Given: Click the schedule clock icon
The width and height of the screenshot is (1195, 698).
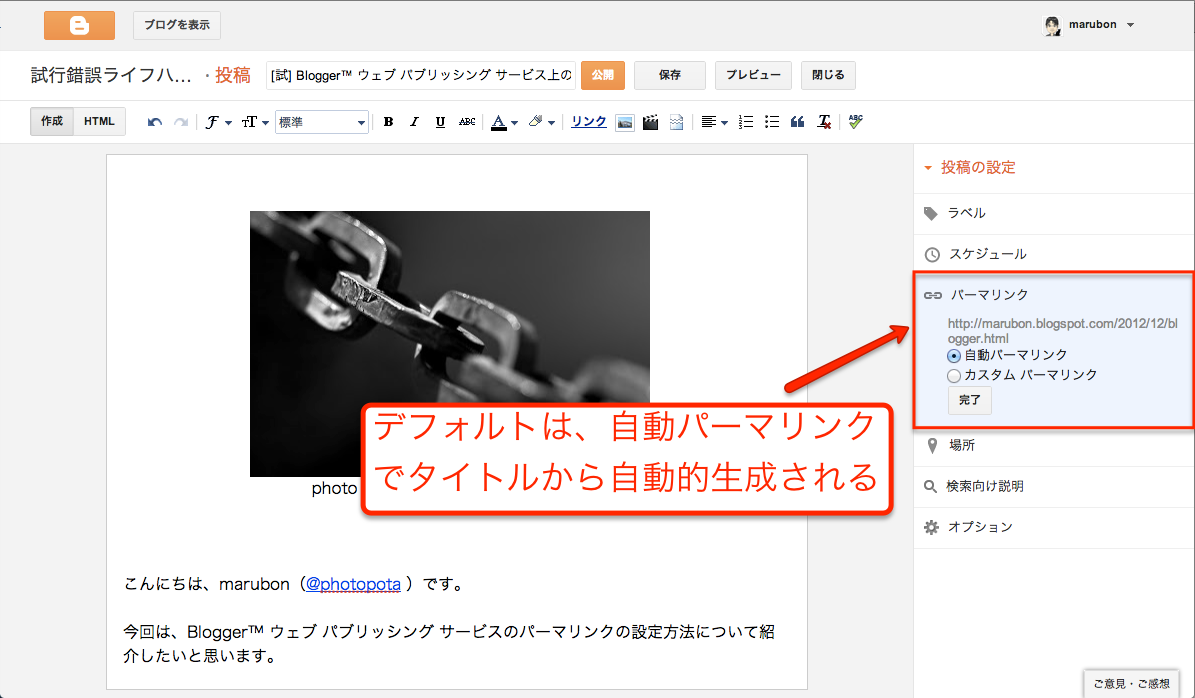Looking at the screenshot, I should [931, 255].
